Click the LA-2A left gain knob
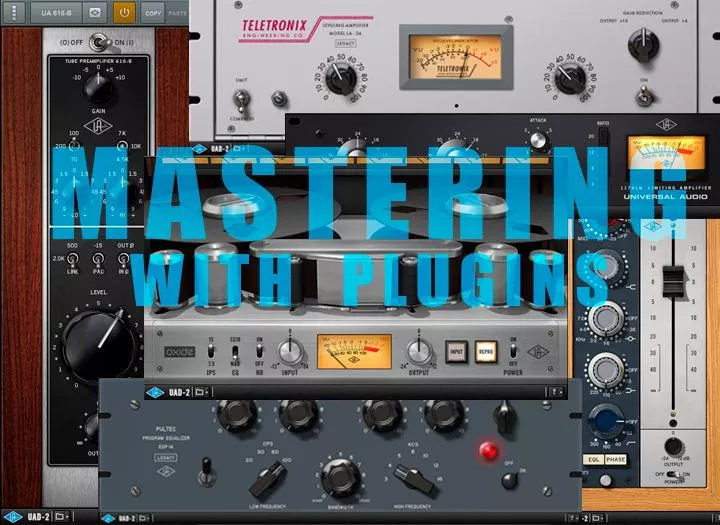720x525 pixels. [x=341, y=79]
